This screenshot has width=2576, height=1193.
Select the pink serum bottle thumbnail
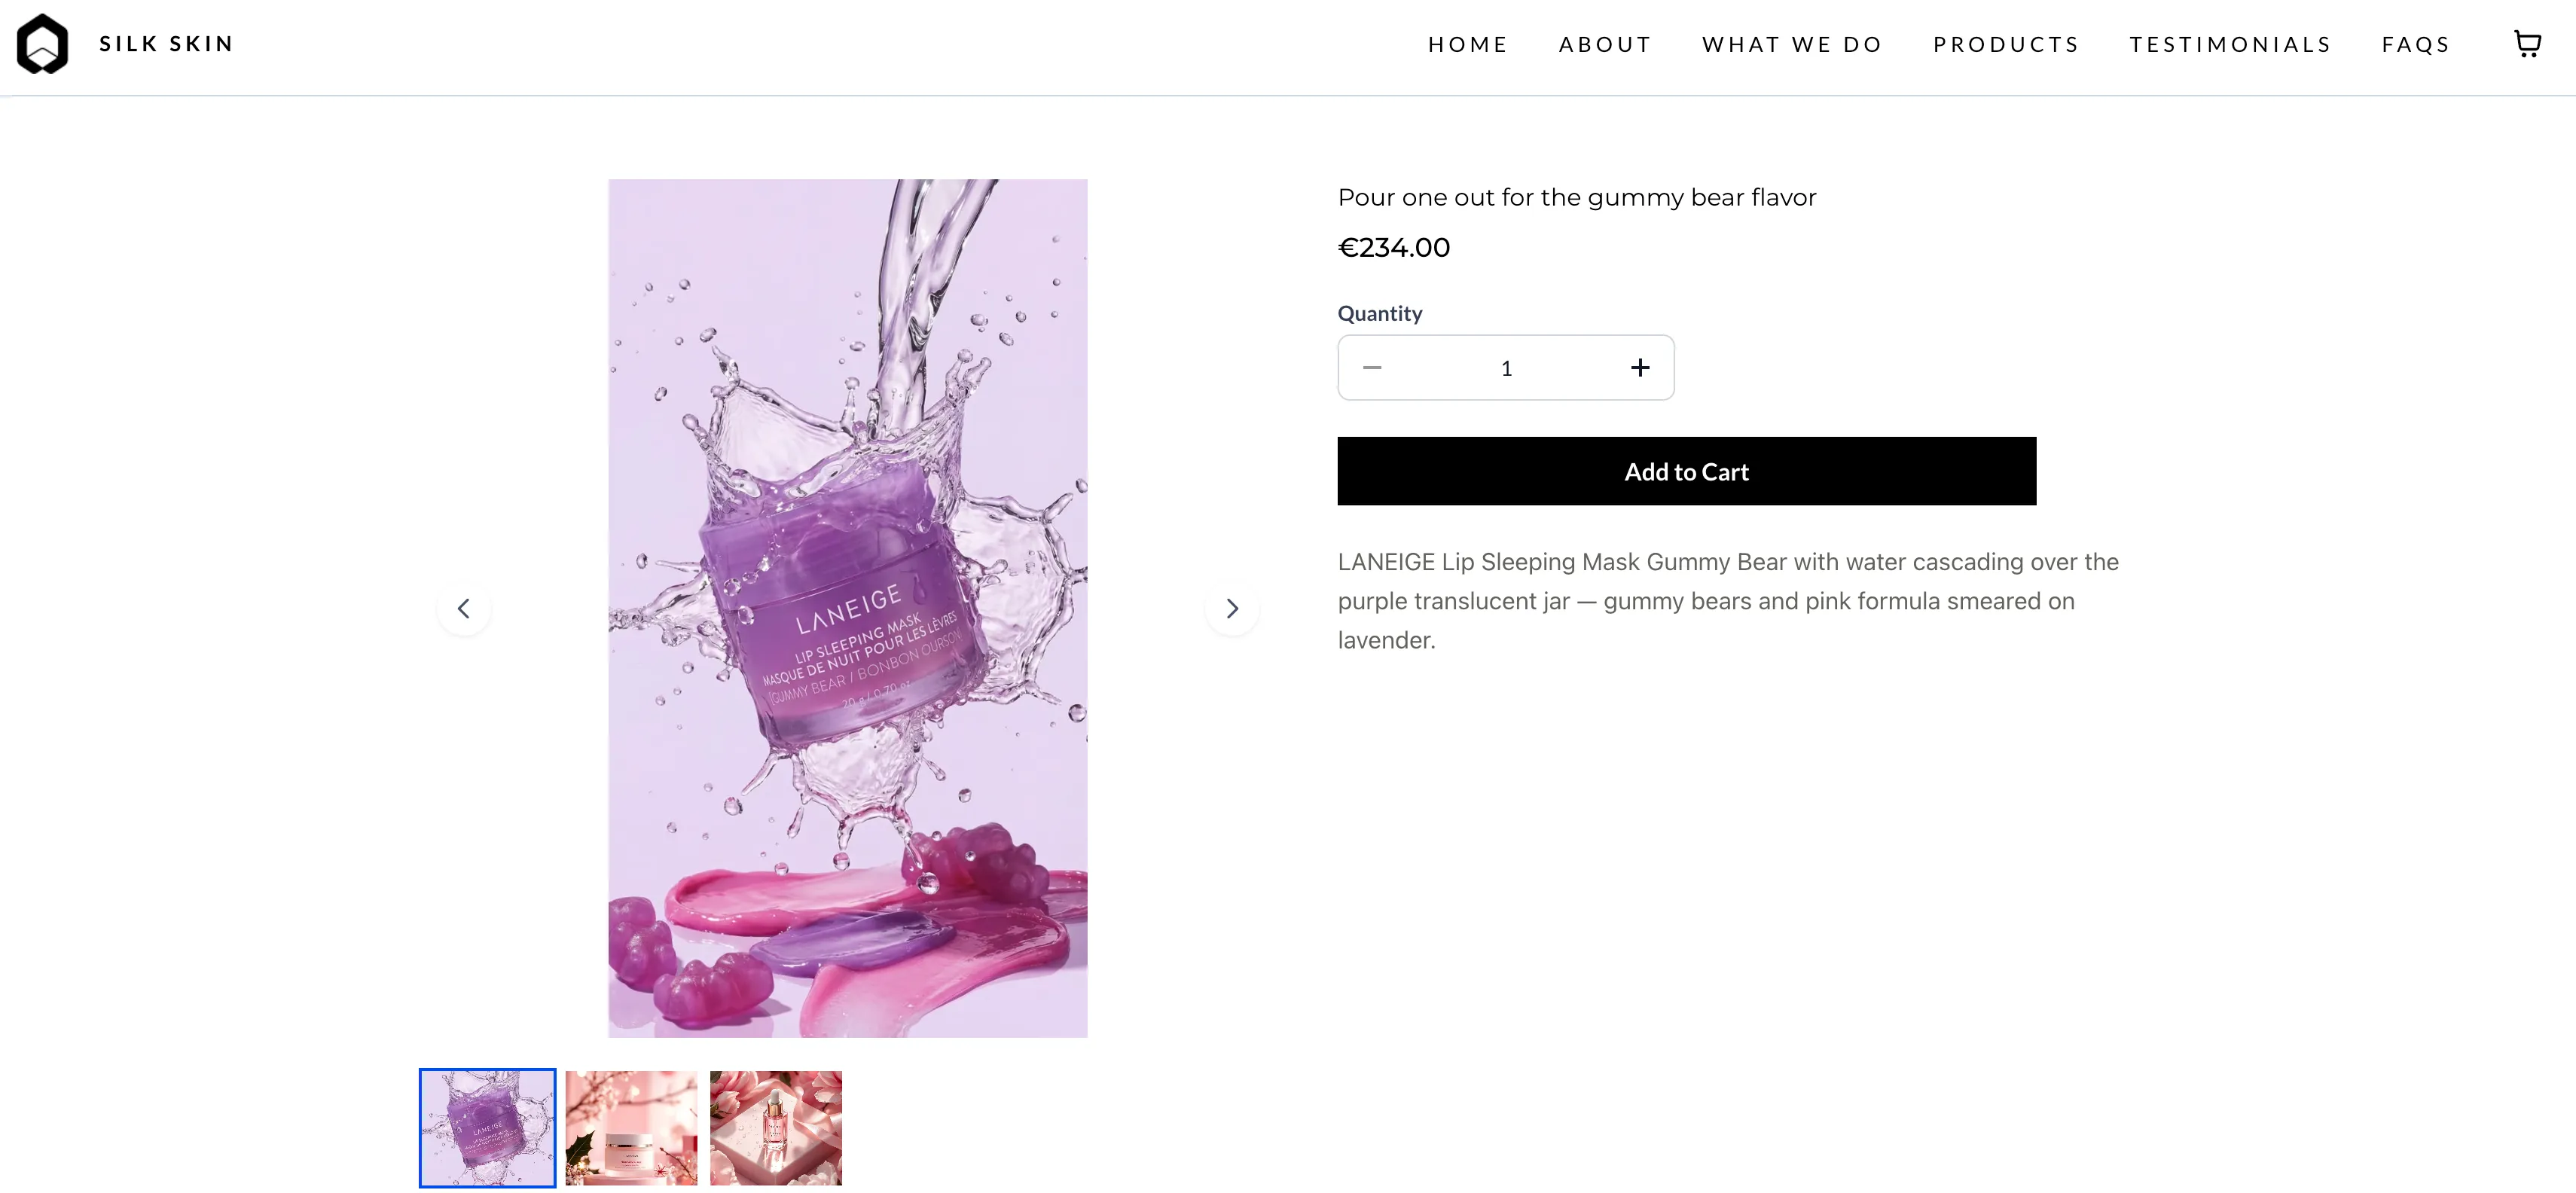[x=776, y=1128]
